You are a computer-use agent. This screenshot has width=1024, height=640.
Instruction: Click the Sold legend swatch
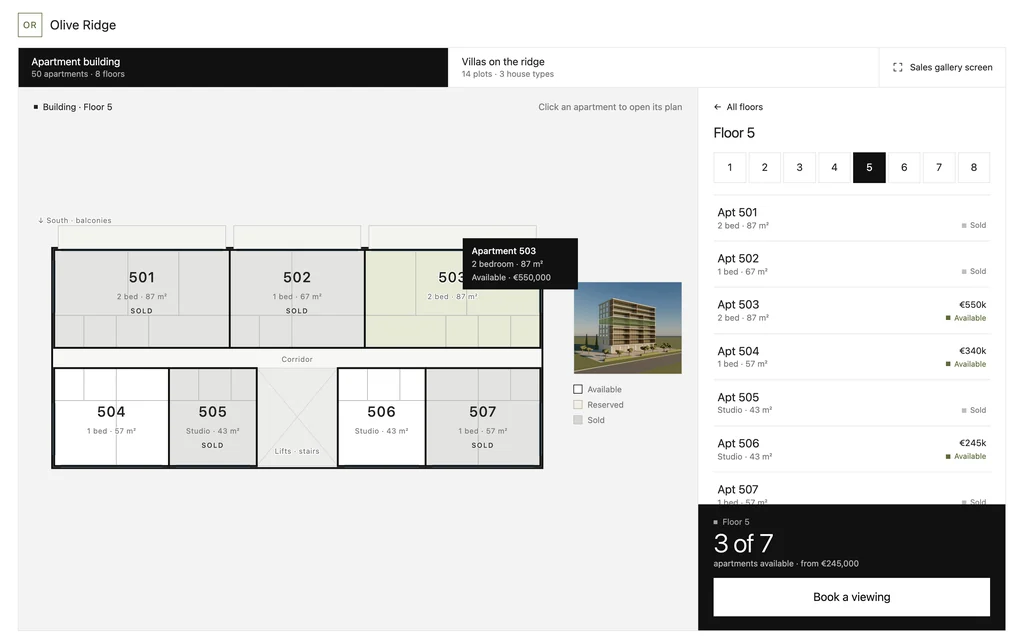[x=578, y=420]
